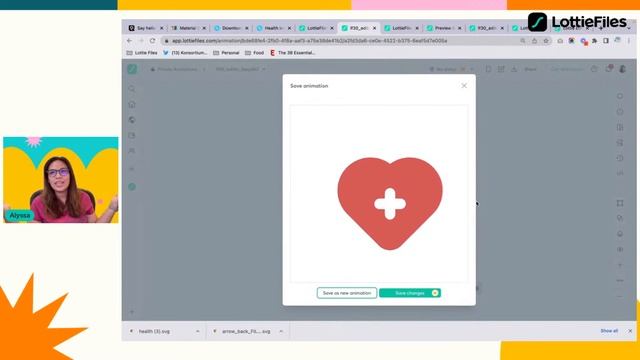Toggle the browser side panel icon
640x360 pixels.
pos(606,41)
